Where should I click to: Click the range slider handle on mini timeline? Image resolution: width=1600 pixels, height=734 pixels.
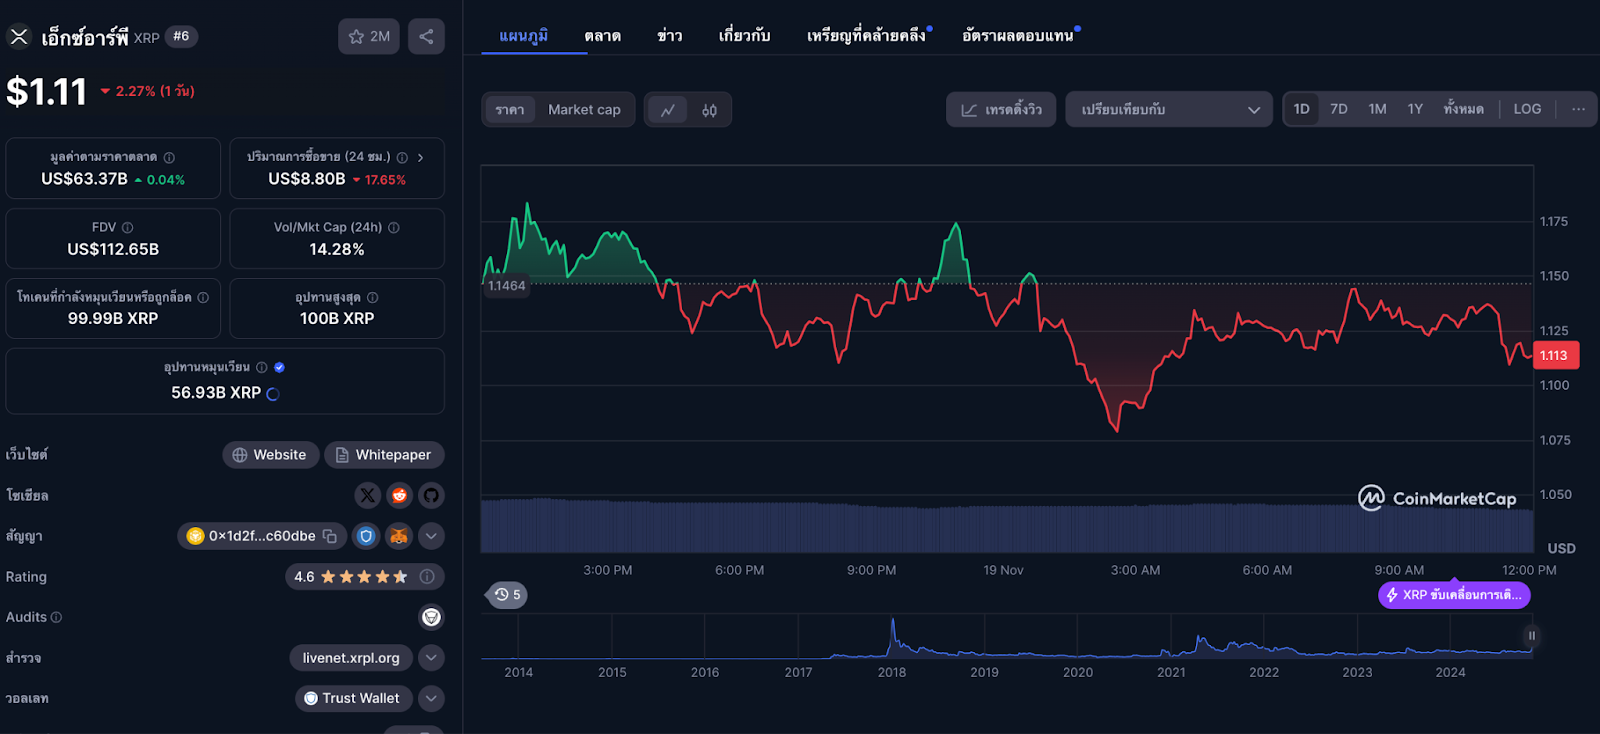tap(1531, 636)
